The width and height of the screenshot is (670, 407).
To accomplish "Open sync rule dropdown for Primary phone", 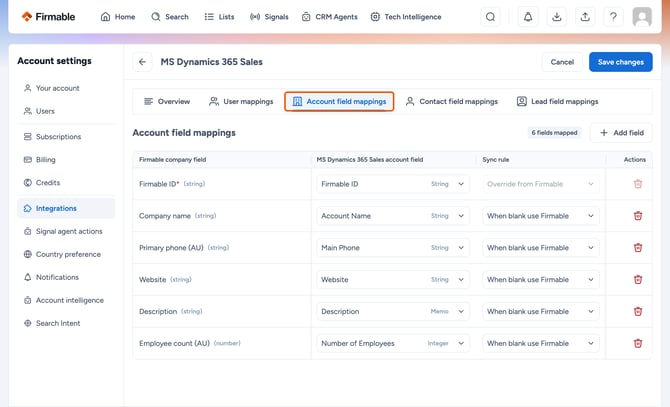I will click(541, 248).
